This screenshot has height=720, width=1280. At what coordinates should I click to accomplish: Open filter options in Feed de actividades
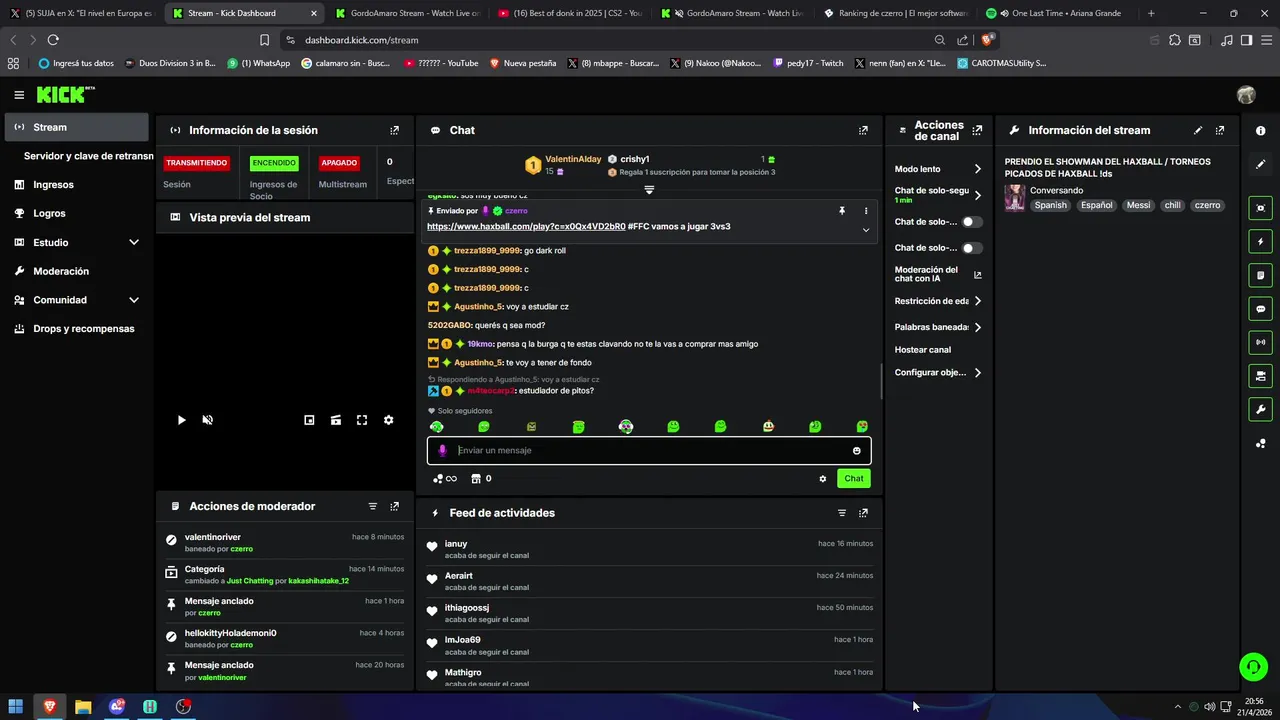coord(842,513)
